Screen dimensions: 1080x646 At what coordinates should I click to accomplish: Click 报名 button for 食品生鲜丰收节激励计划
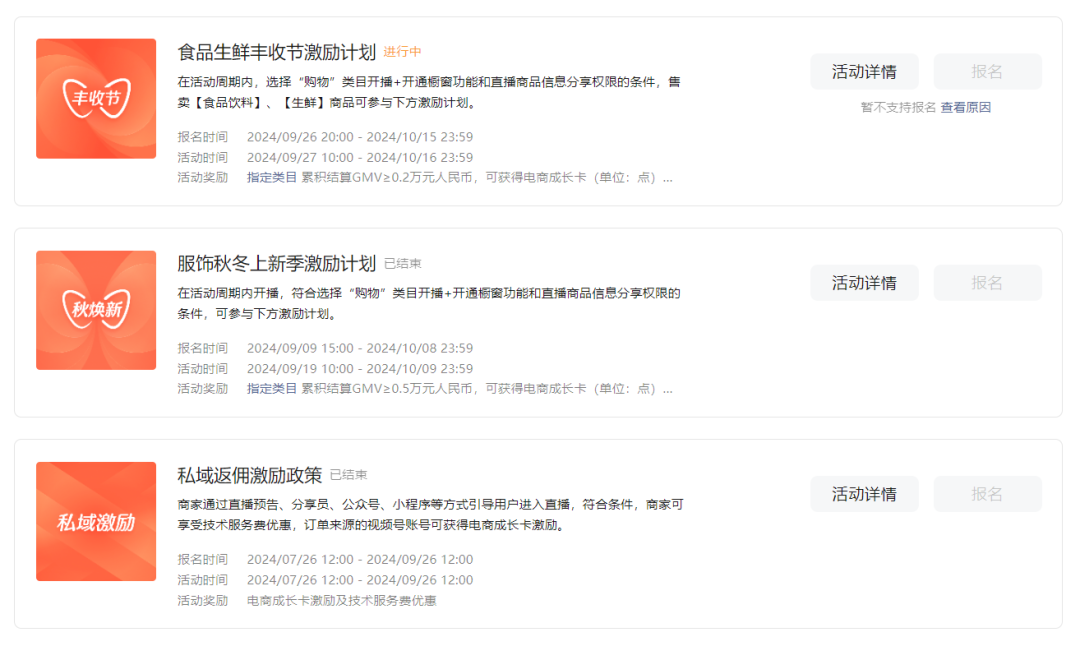pyautogui.click(x=987, y=72)
